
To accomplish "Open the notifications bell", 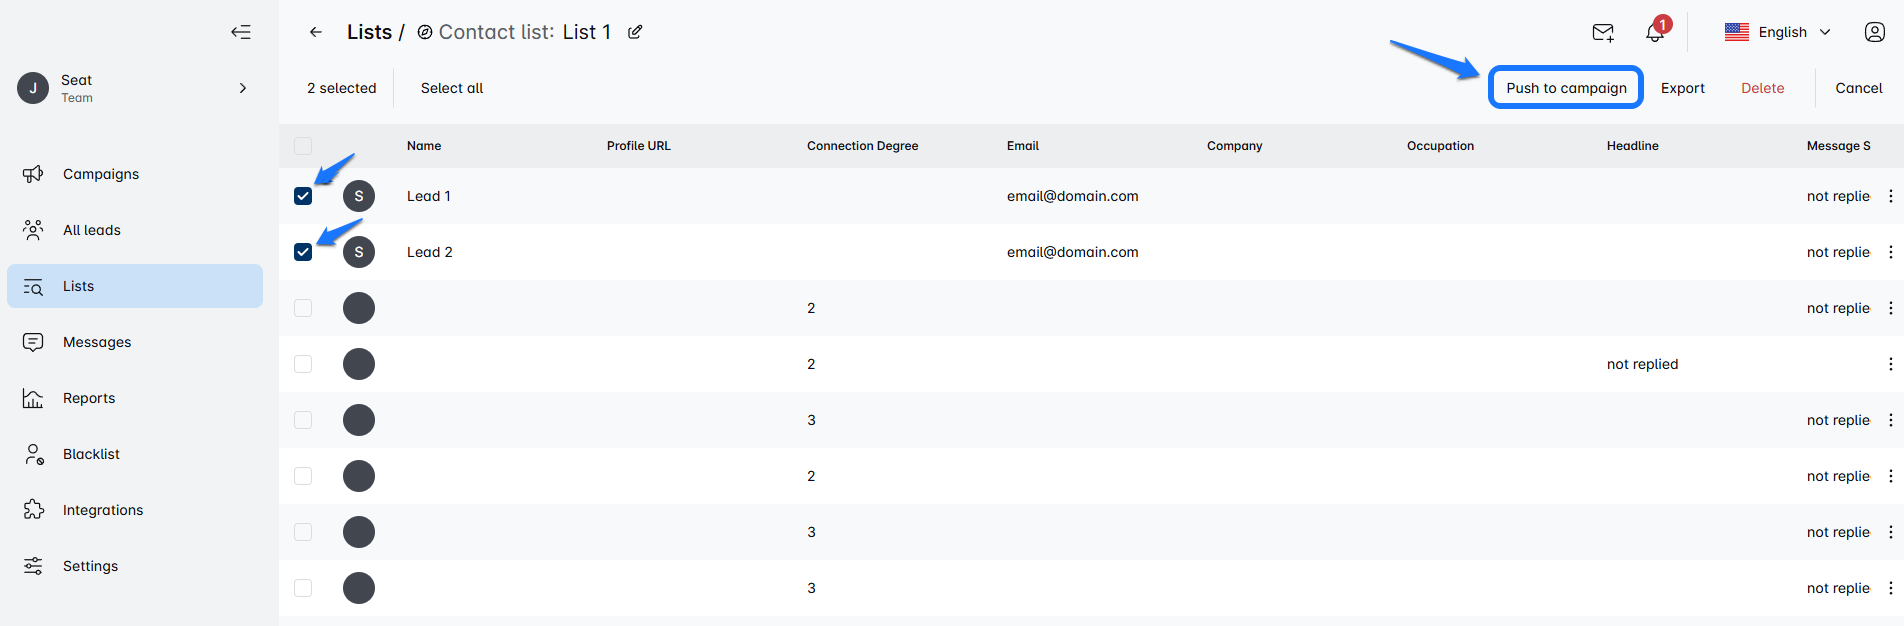I will click(1655, 32).
